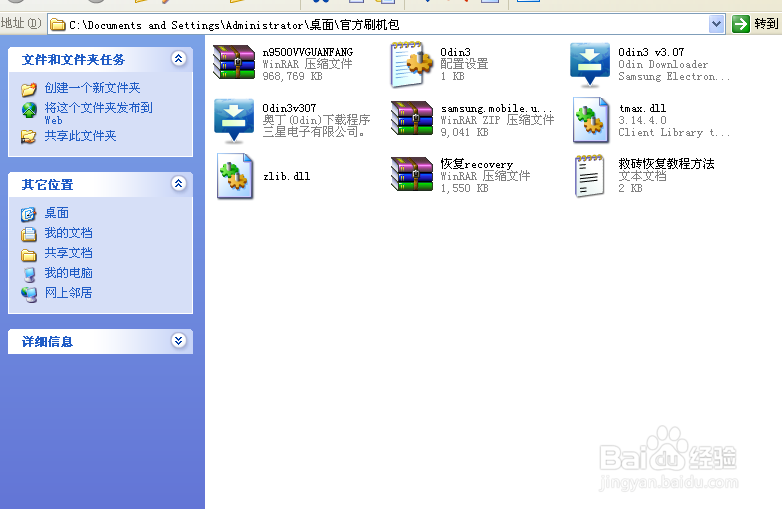Select the tmax.dll file icon

pos(591,120)
